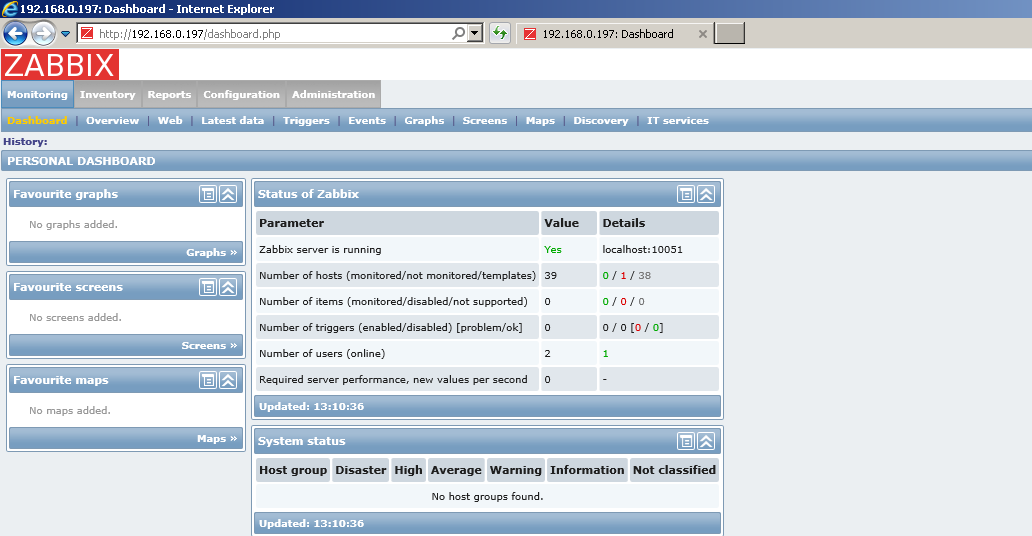The height and width of the screenshot is (536, 1032).
Task: Collapse the Favourite graphs widget
Action: [228, 194]
